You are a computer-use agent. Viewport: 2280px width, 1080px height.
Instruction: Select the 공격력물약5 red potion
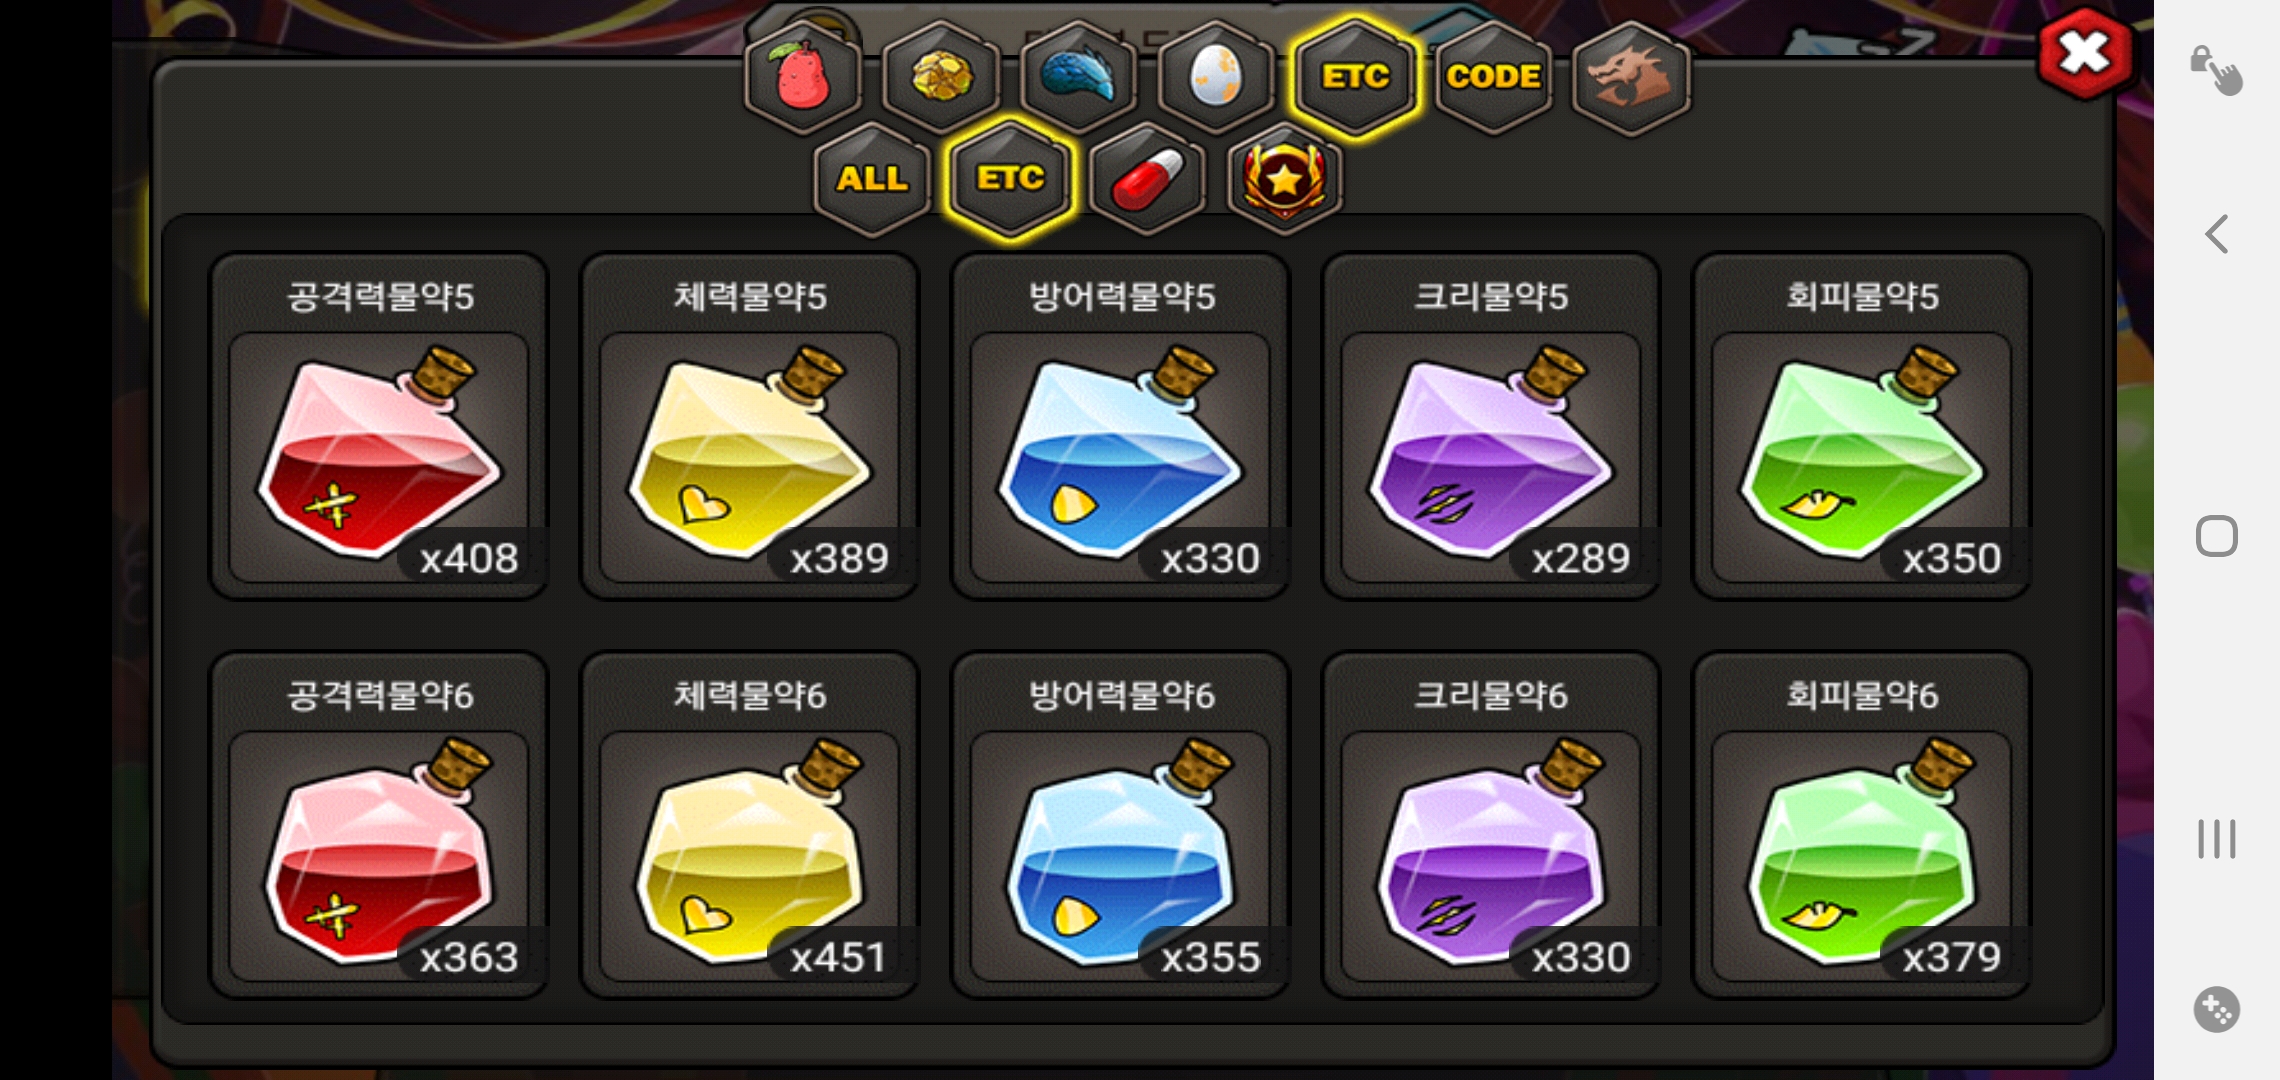379,426
